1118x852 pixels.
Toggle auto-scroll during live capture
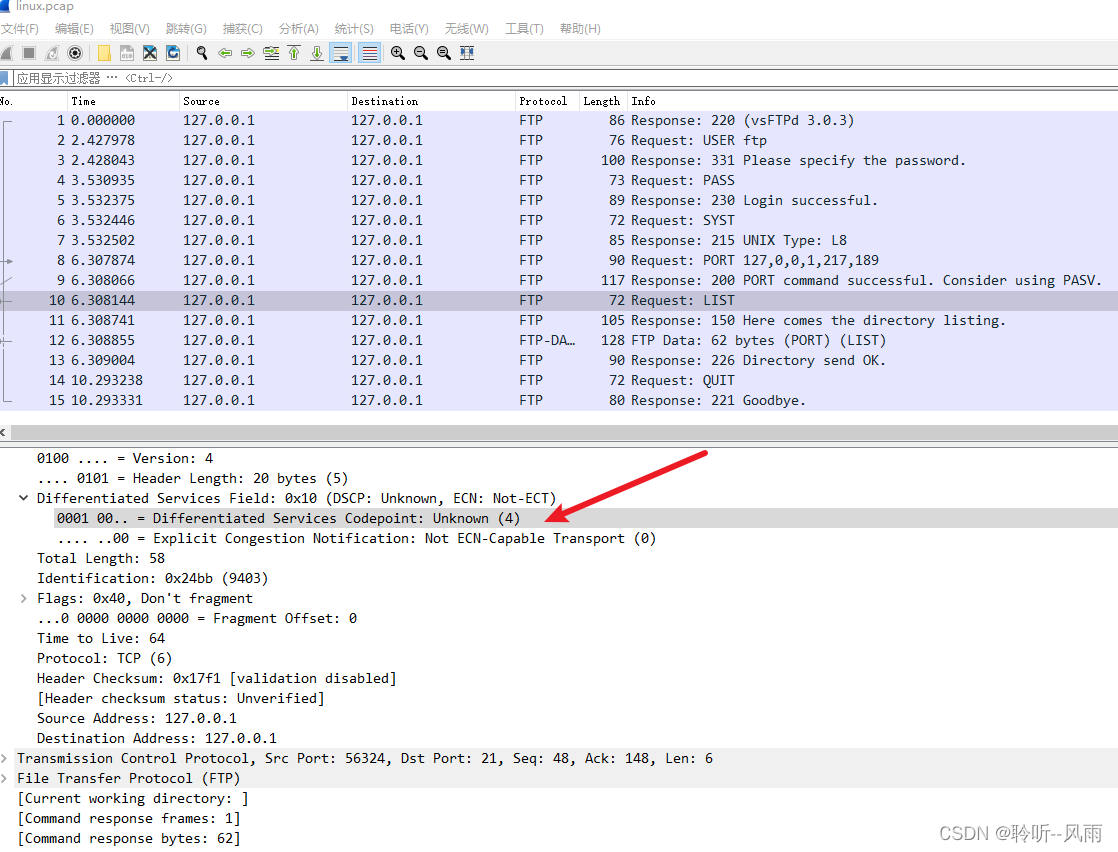342,53
